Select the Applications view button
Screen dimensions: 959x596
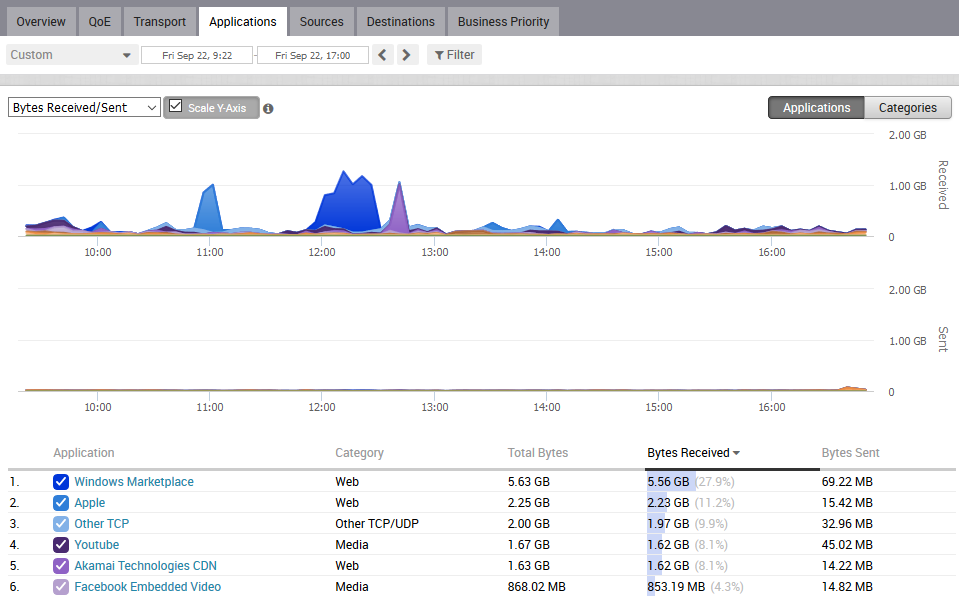pyautogui.click(x=816, y=108)
